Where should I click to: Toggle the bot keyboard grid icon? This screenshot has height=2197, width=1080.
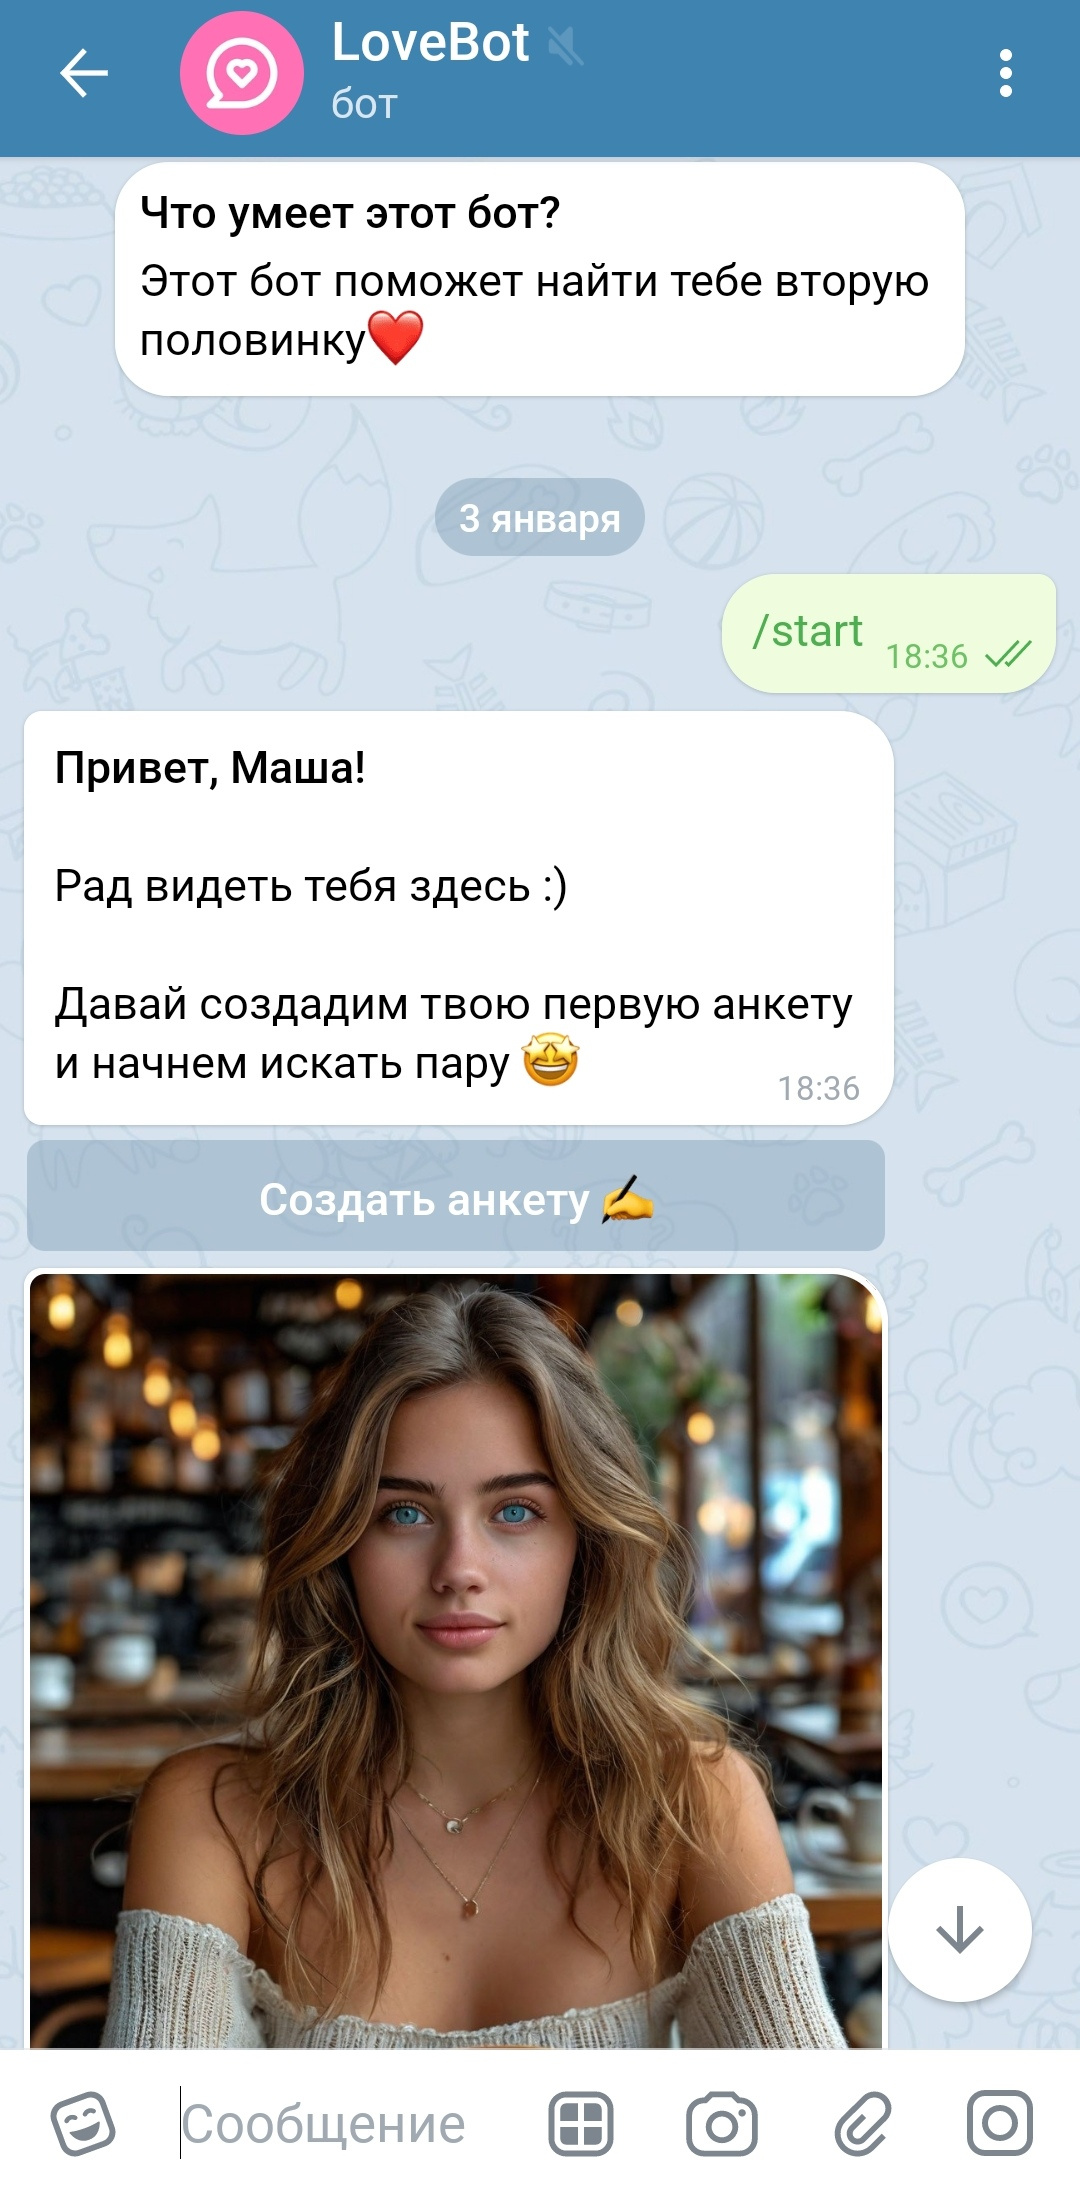click(x=581, y=2123)
